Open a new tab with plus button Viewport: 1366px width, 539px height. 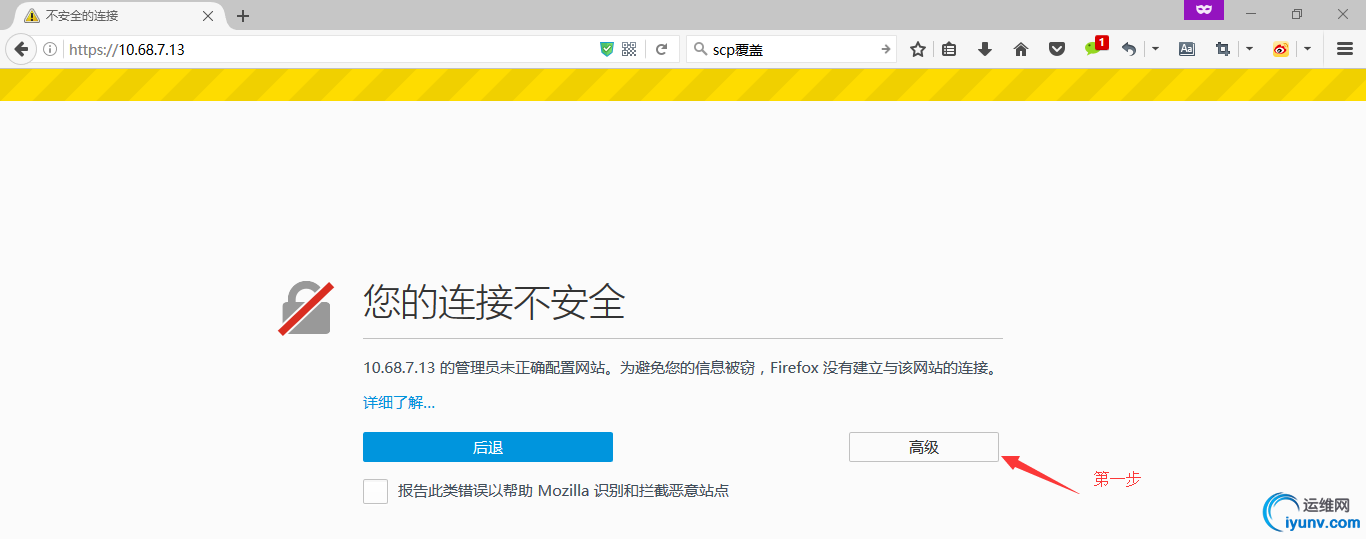243,16
